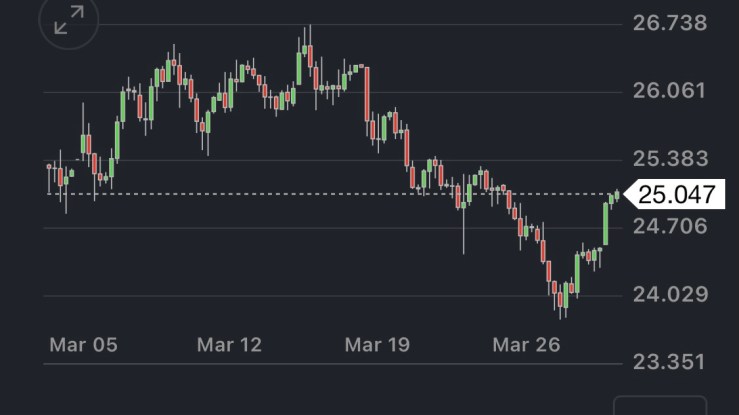The width and height of the screenshot is (739, 415).
Task: Select the 26.061 price level label
Action: point(670,91)
